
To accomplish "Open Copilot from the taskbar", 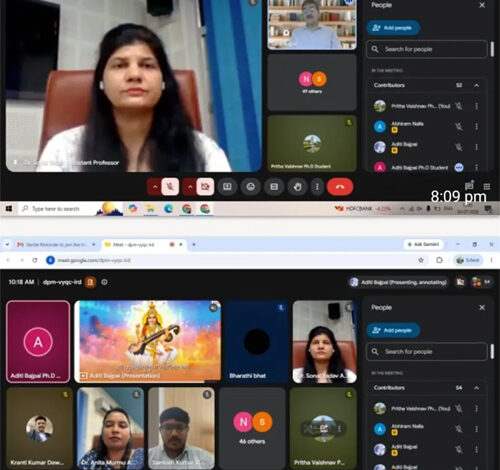I will tap(133, 209).
